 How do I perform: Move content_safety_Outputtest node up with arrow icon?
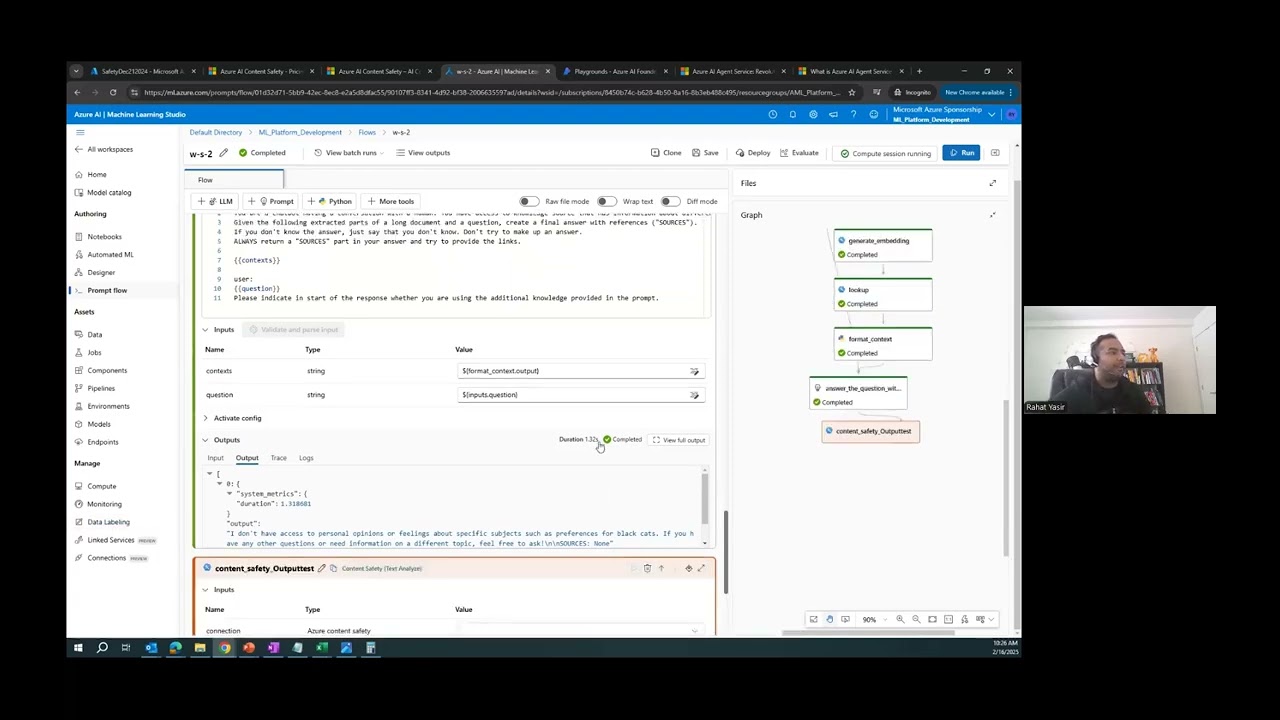point(661,568)
